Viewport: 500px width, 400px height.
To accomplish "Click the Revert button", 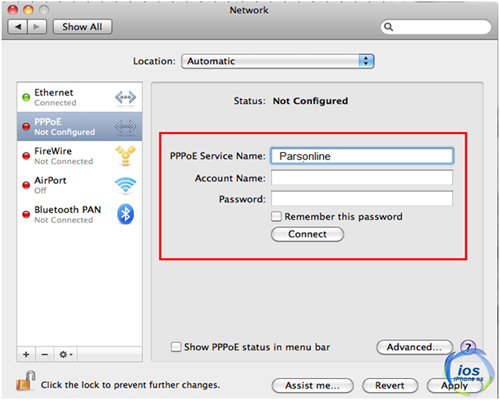I will (390, 386).
